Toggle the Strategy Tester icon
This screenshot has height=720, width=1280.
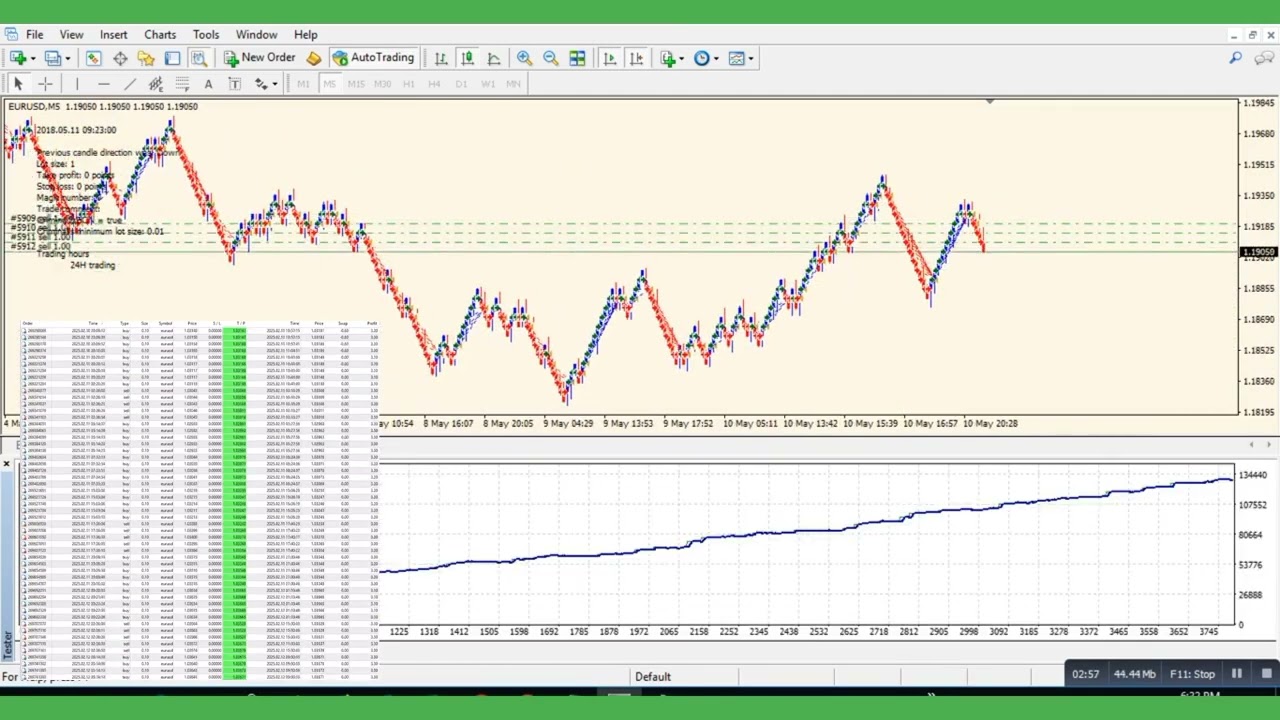(198, 58)
